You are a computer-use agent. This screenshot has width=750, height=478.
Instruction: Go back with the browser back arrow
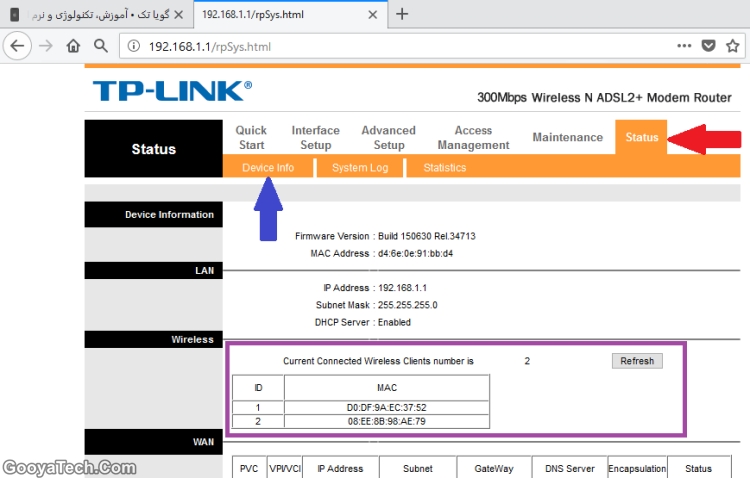coord(17,46)
